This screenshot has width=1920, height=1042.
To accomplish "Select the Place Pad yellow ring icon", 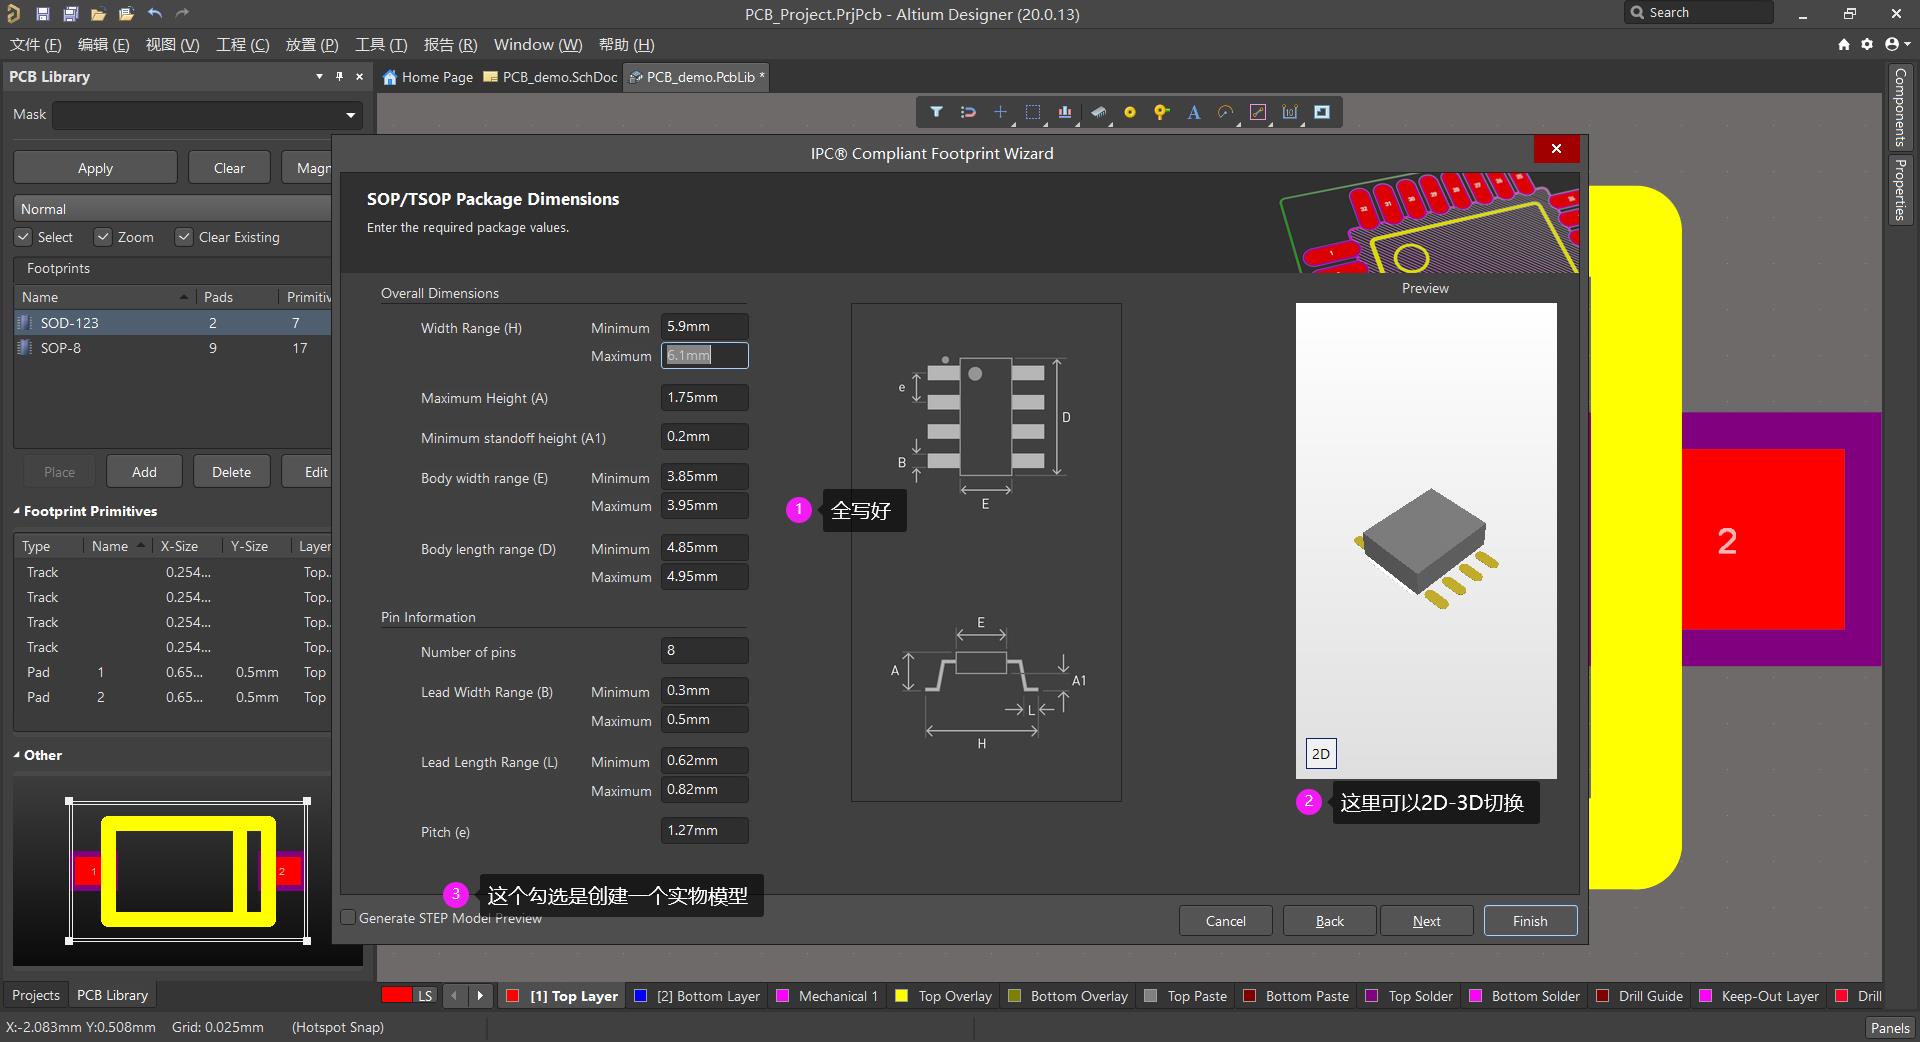I will tap(1130, 112).
